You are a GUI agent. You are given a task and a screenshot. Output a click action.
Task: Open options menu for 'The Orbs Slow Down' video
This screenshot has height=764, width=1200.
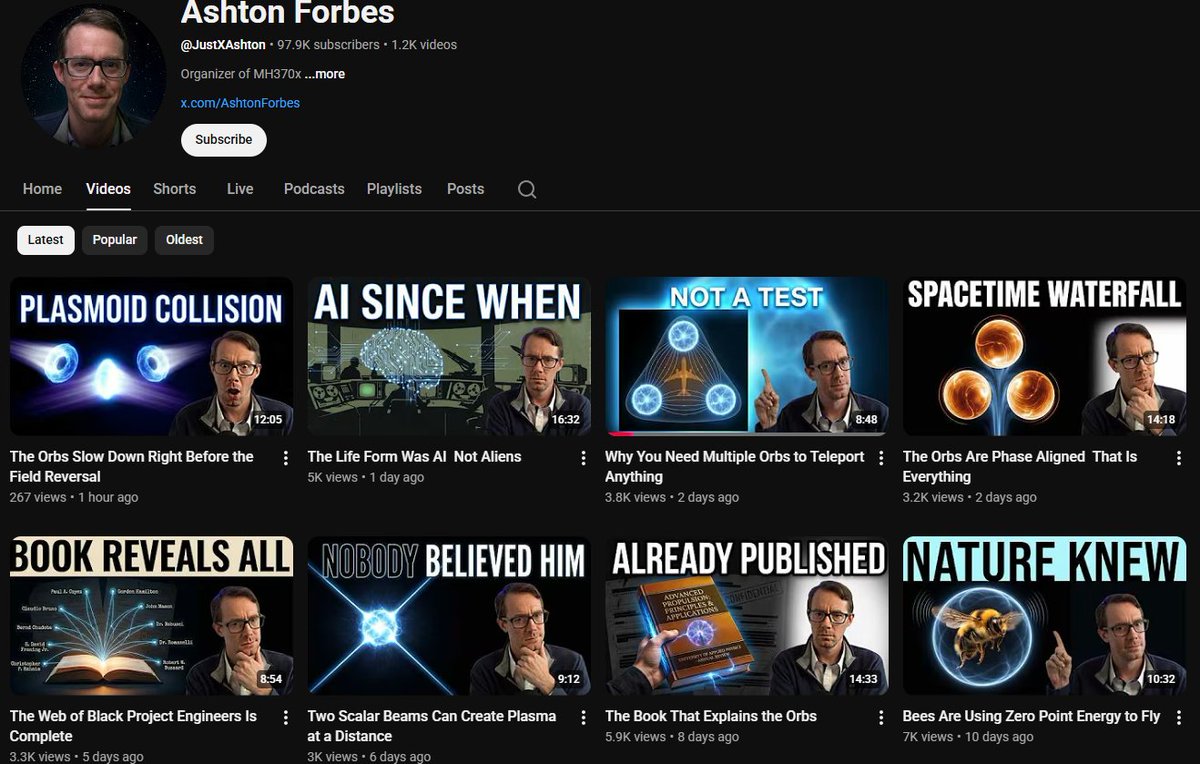(286, 458)
